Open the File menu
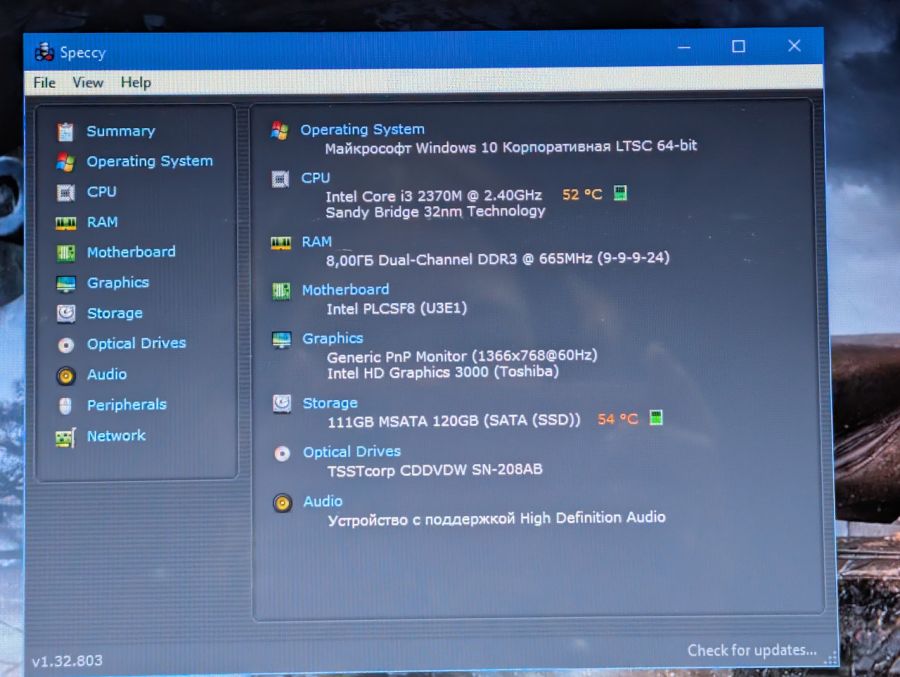Image resolution: width=900 pixels, height=677 pixels. pyautogui.click(x=44, y=83)
